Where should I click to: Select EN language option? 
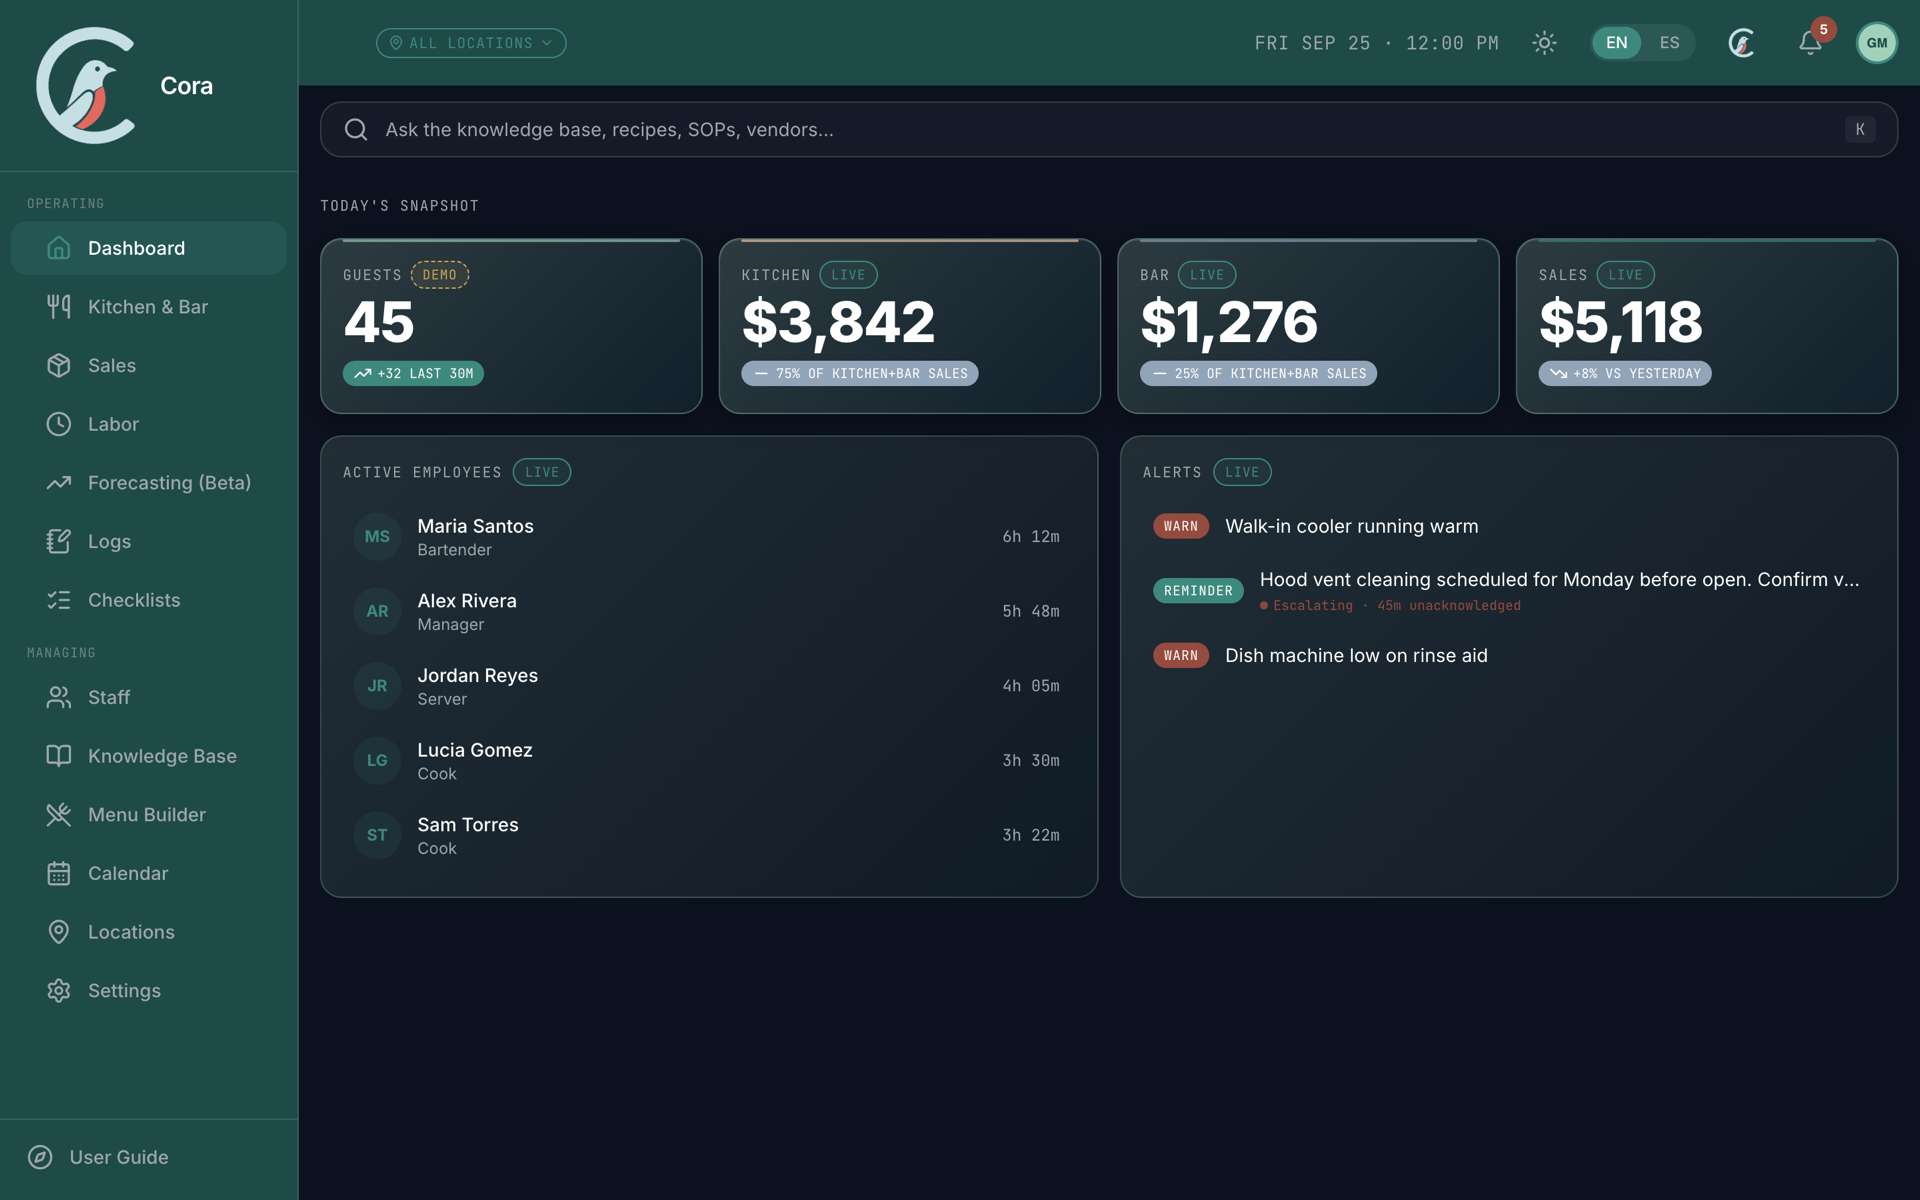pyautogui.click(x=1617, y=43)
